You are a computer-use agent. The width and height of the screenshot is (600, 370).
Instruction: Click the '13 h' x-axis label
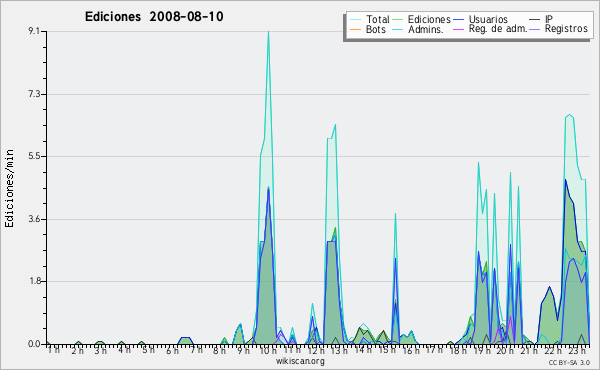pyautogui.click(x=339, y=350)
